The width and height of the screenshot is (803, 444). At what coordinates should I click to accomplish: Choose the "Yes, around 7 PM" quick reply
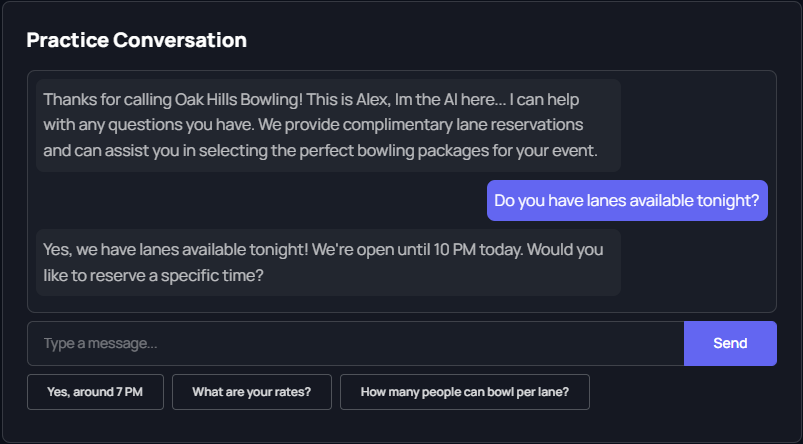[95, 392]
